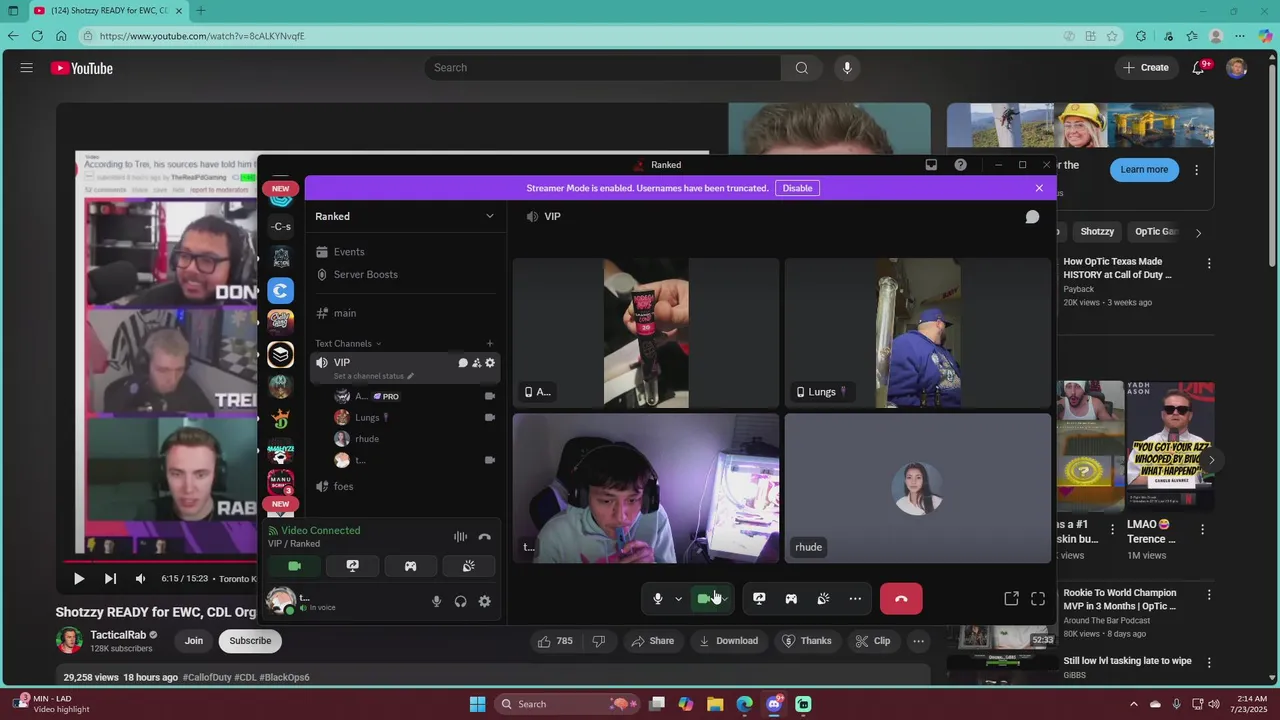Screen dimensions: 1280x720
Task: Toggle noise suppression next to Video Connected
Action: pyautogui.click(x=460, y=537)
